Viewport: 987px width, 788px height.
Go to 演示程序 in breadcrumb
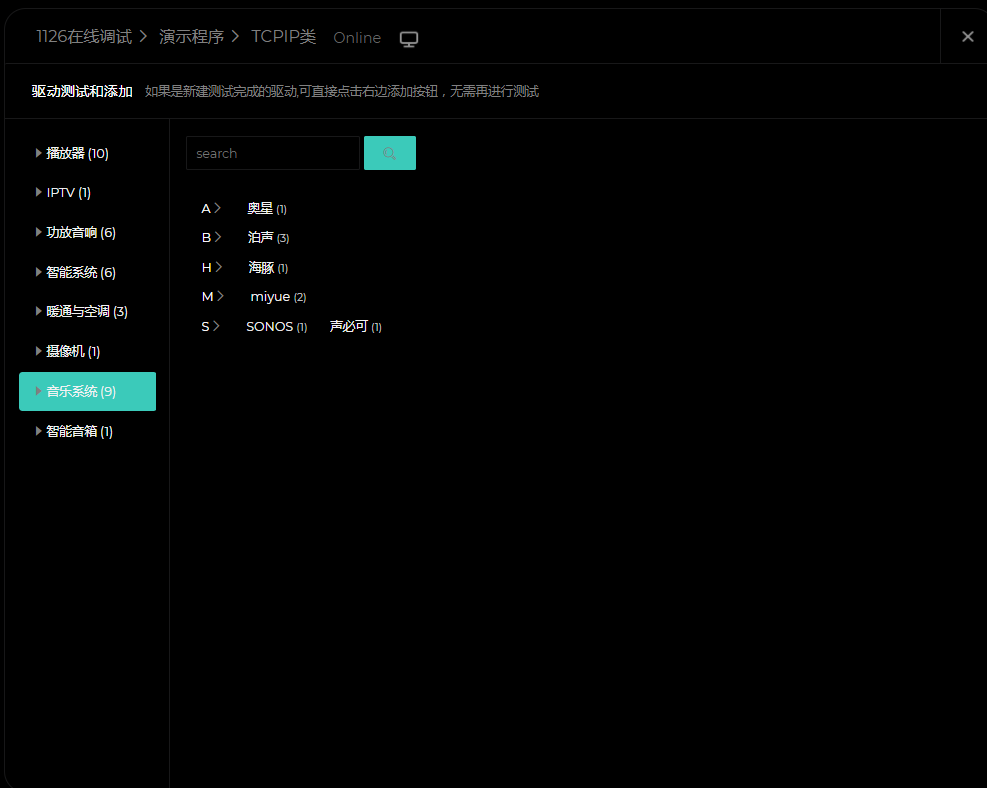(191, 37)
